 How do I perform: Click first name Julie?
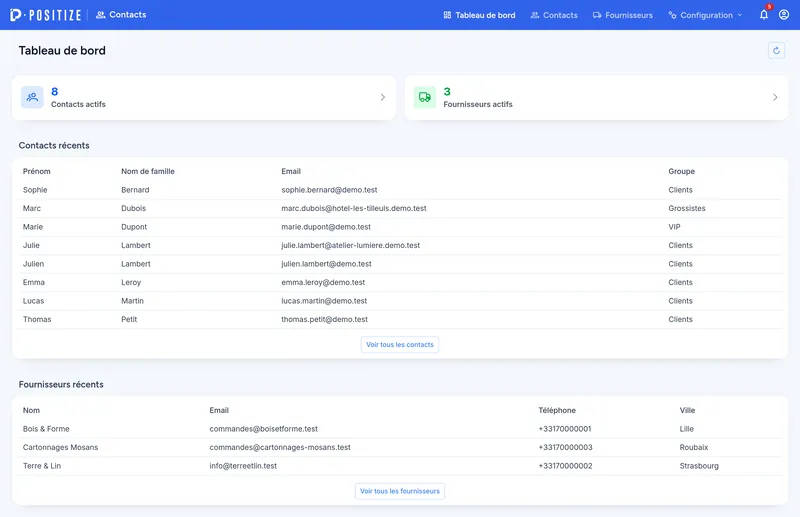click(31, 245)
